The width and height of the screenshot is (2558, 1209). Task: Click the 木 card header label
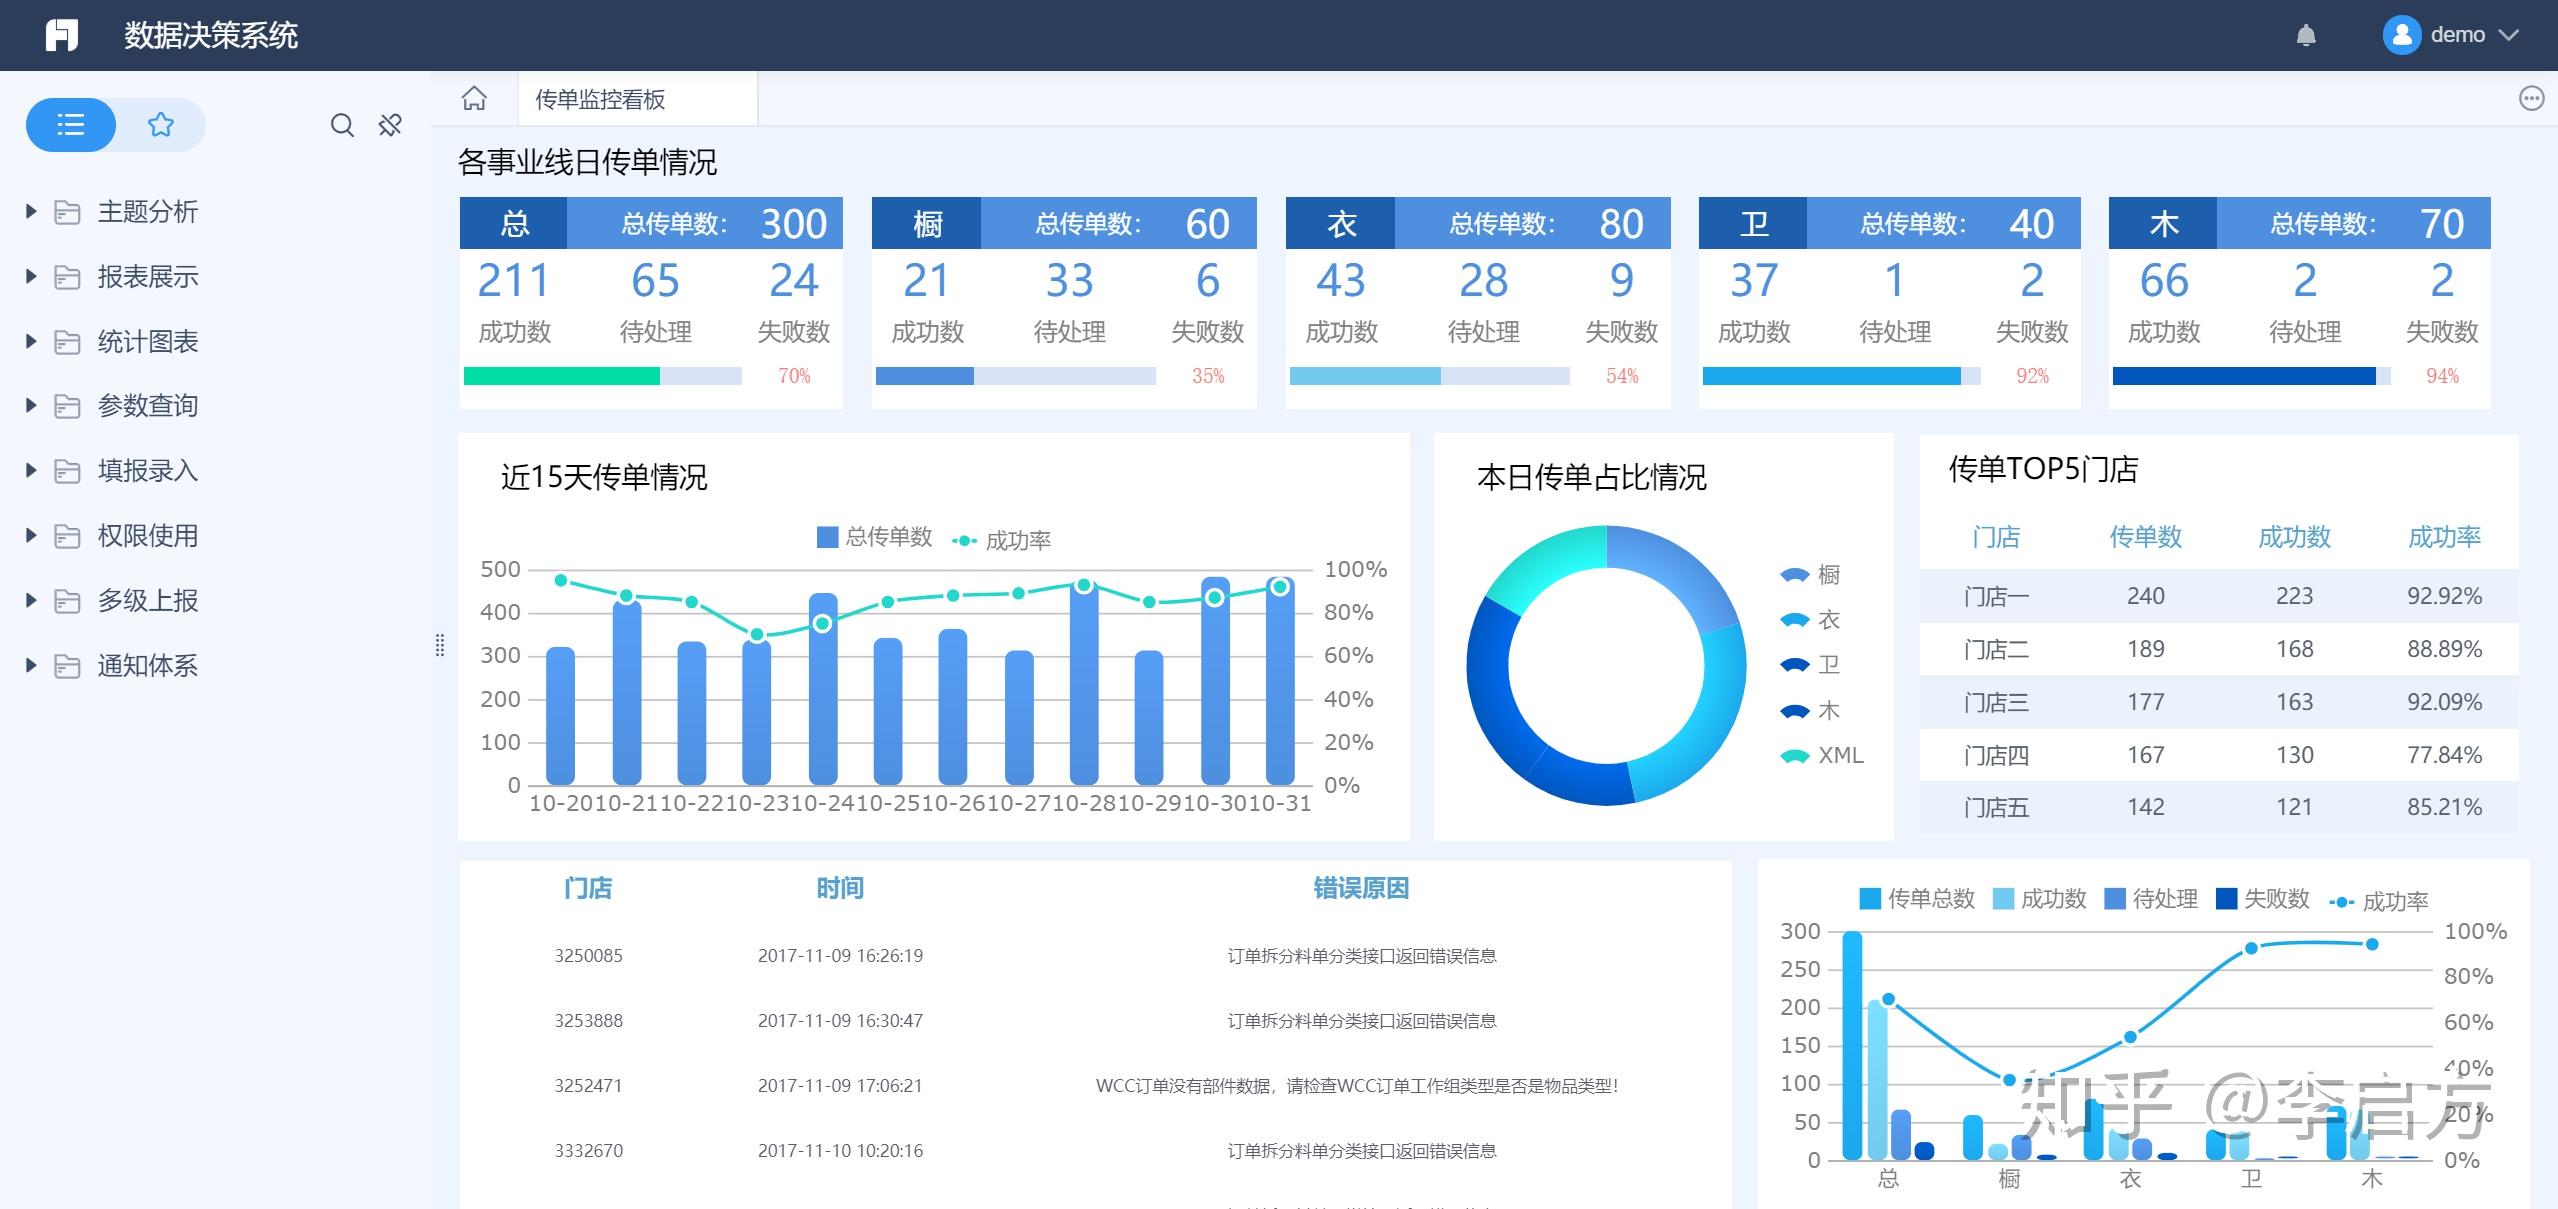coord(2163,223)
